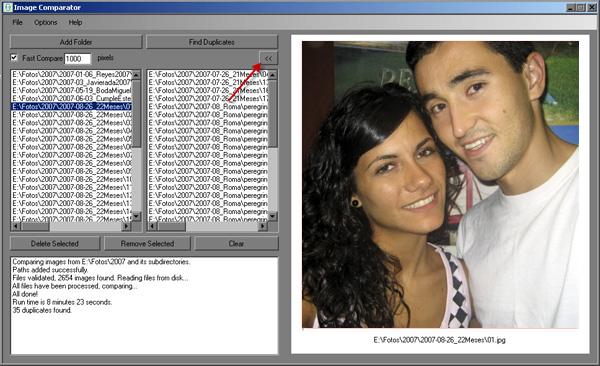Image resolution: width=600 pixels, height=366 pixels.
Task: Click the Clear button
Action: 236,243
